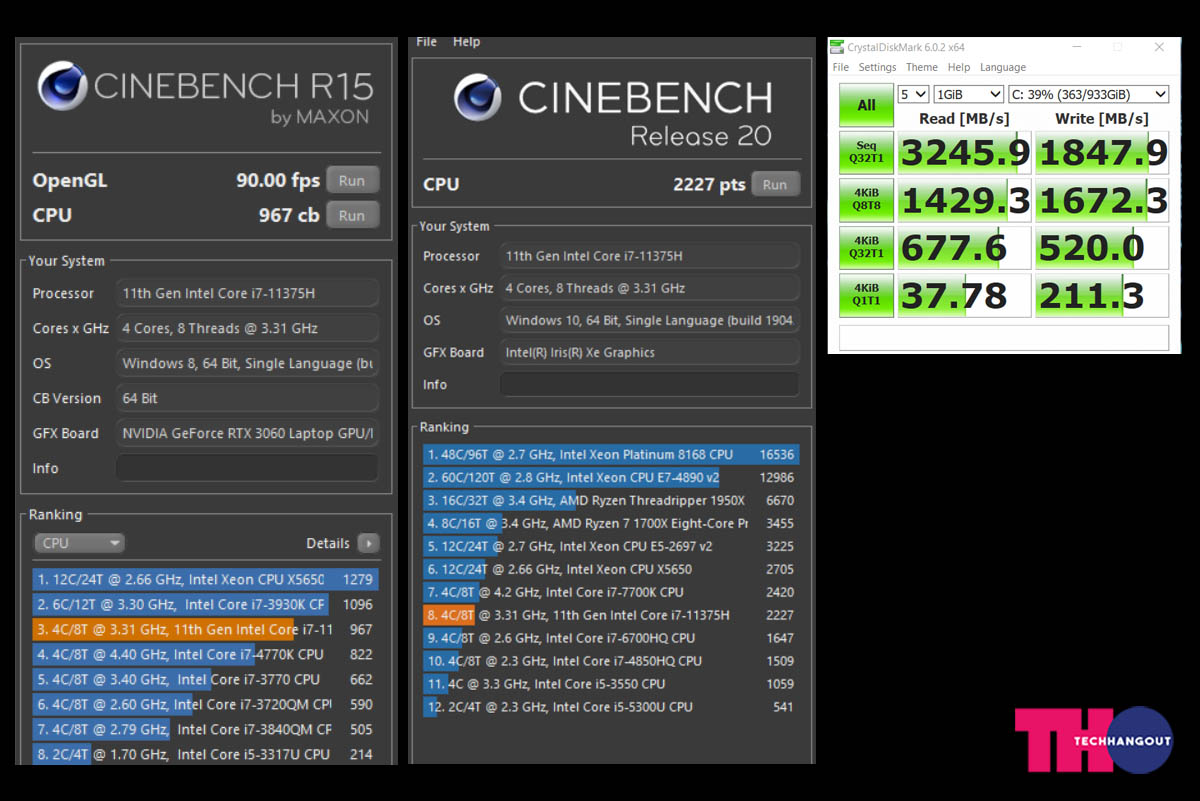Open File menu in Cinebench R20

point(426,42)
